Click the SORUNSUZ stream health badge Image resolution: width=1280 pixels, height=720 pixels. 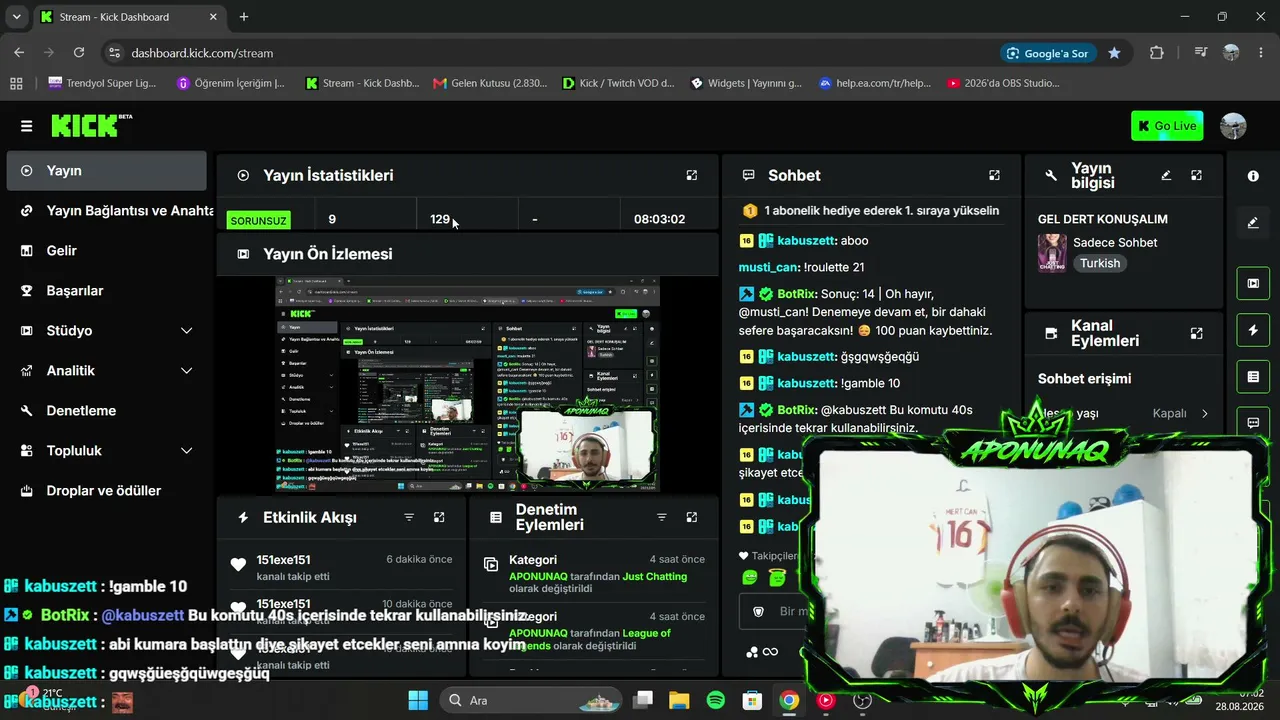click(x=258, y=220)
